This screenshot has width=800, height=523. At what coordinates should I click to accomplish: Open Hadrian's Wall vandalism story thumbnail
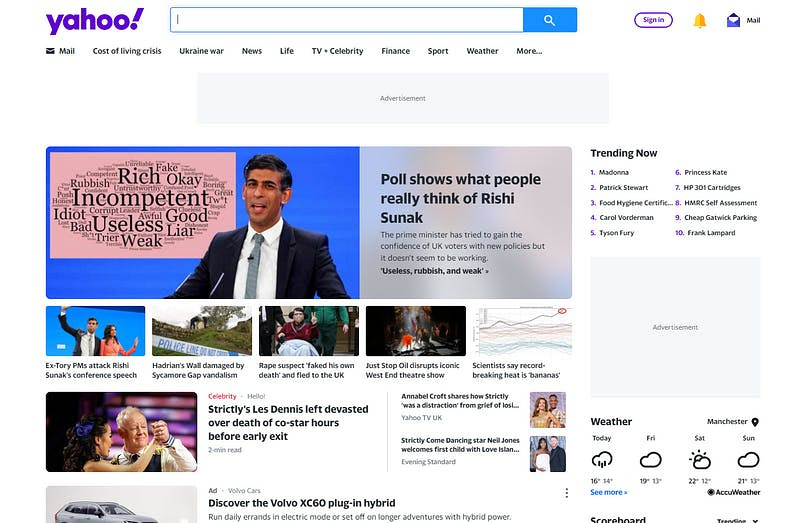tap(202, 331)
